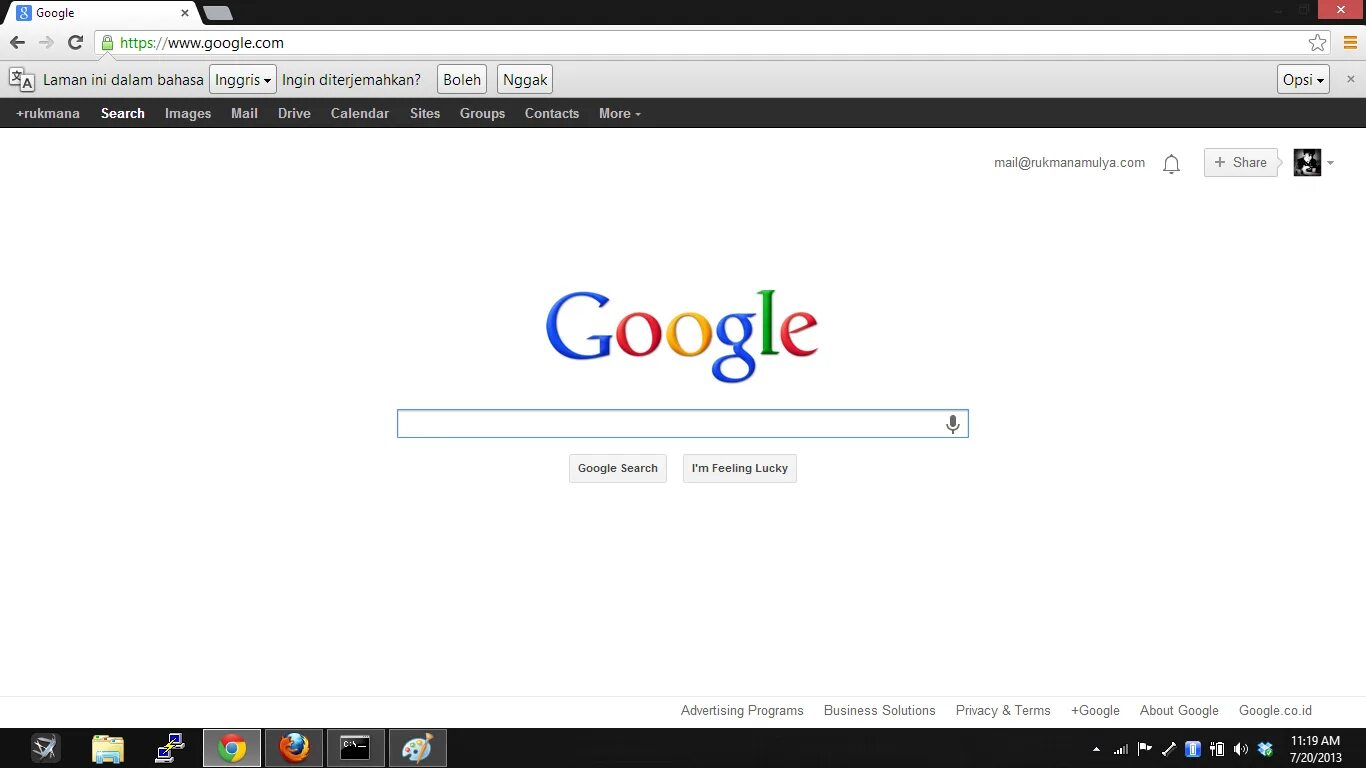The width and height of the screenshot is (1366, 768).
Task: Open the command prompt taskbar icon
Action: point(355,748)
